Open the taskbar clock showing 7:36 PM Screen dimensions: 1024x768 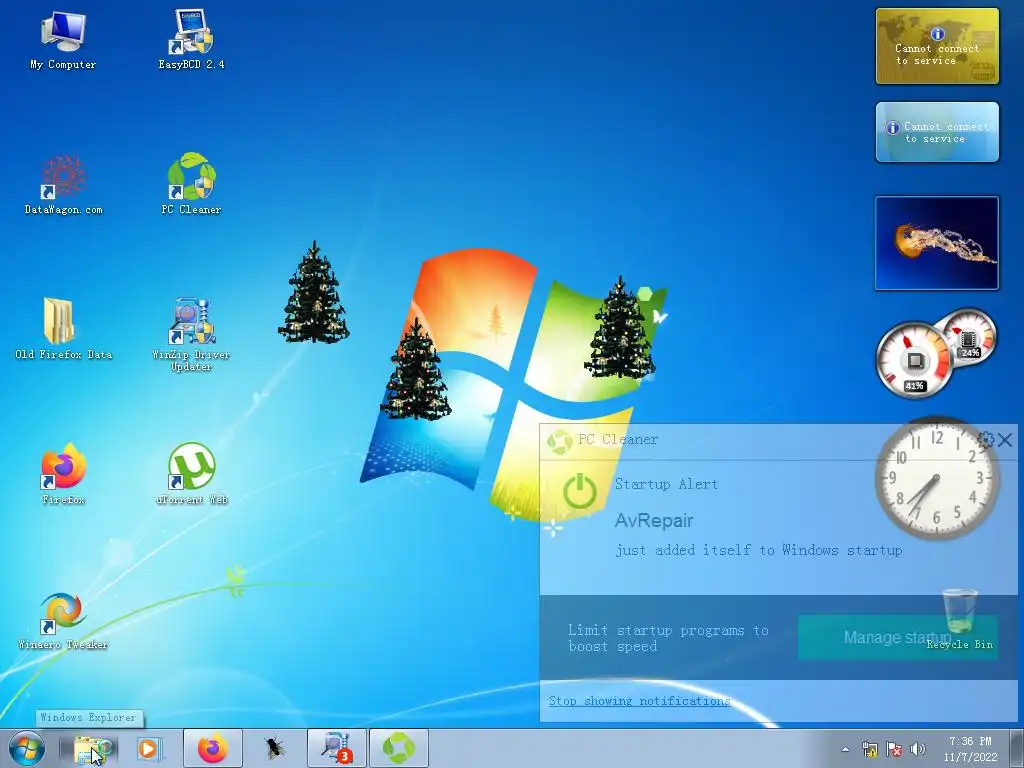click(970, 749)
